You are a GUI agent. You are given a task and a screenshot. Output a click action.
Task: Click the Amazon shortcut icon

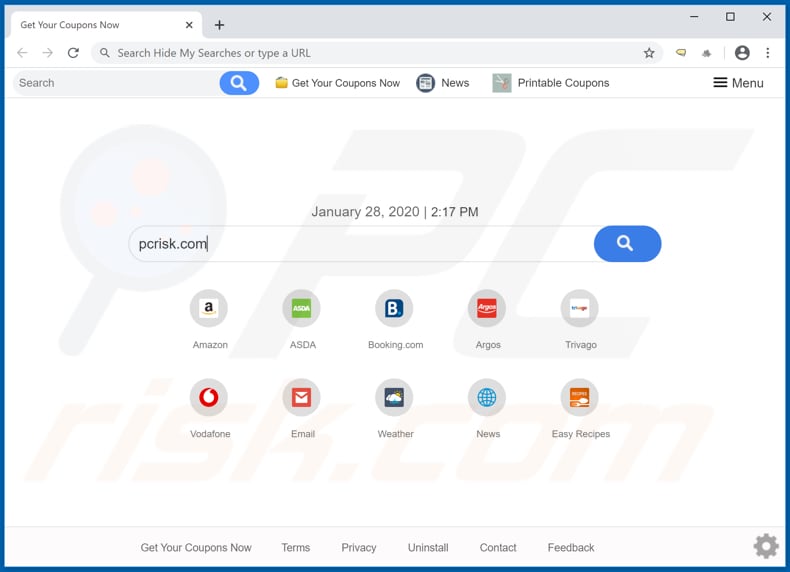[x=209, y=308]
